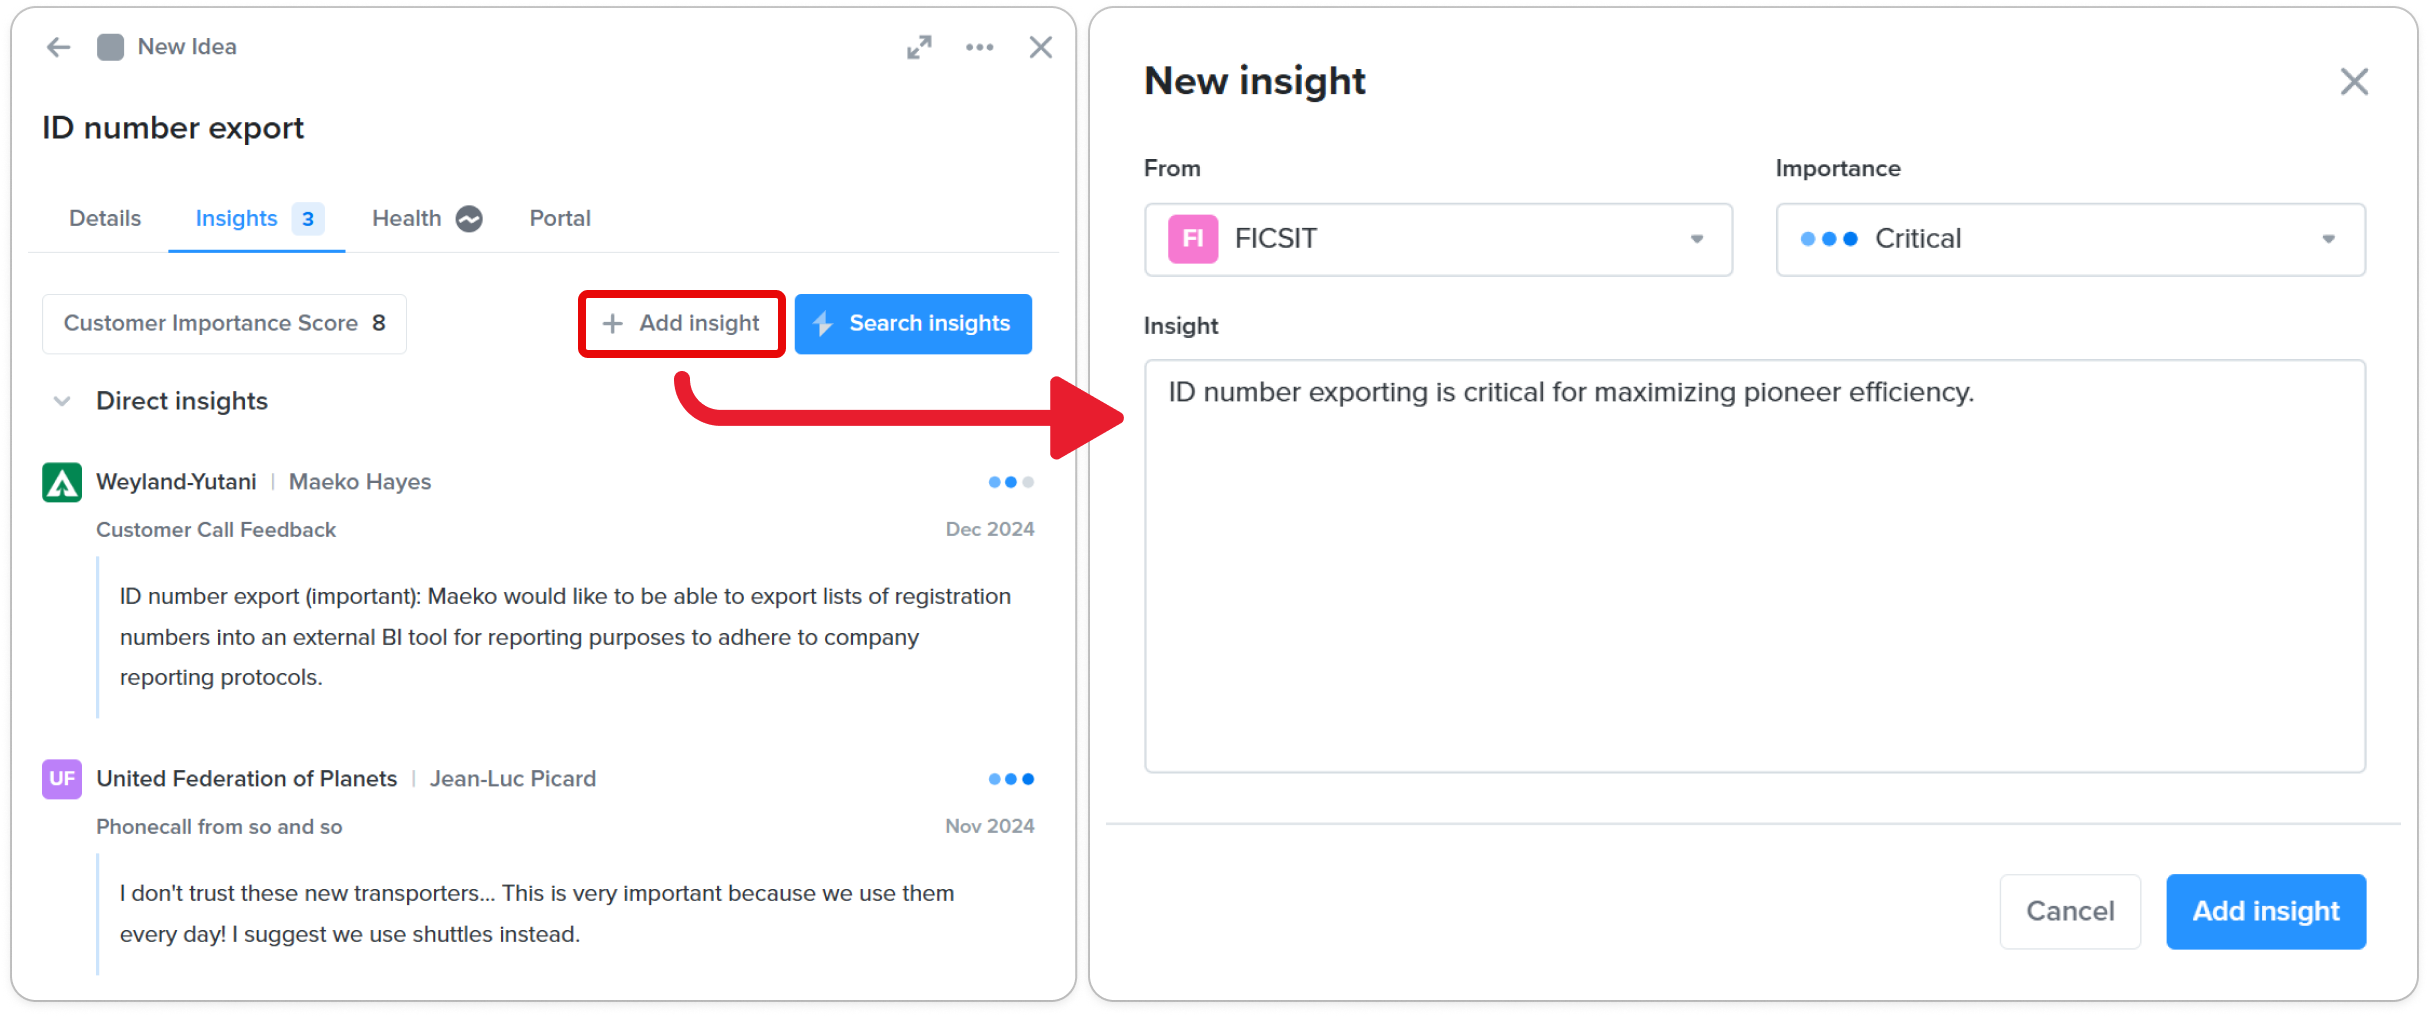The width and height of the screenshot is (2429, 1016).
Task: Switch to the Details tab
Action: (x=105, y=219)
